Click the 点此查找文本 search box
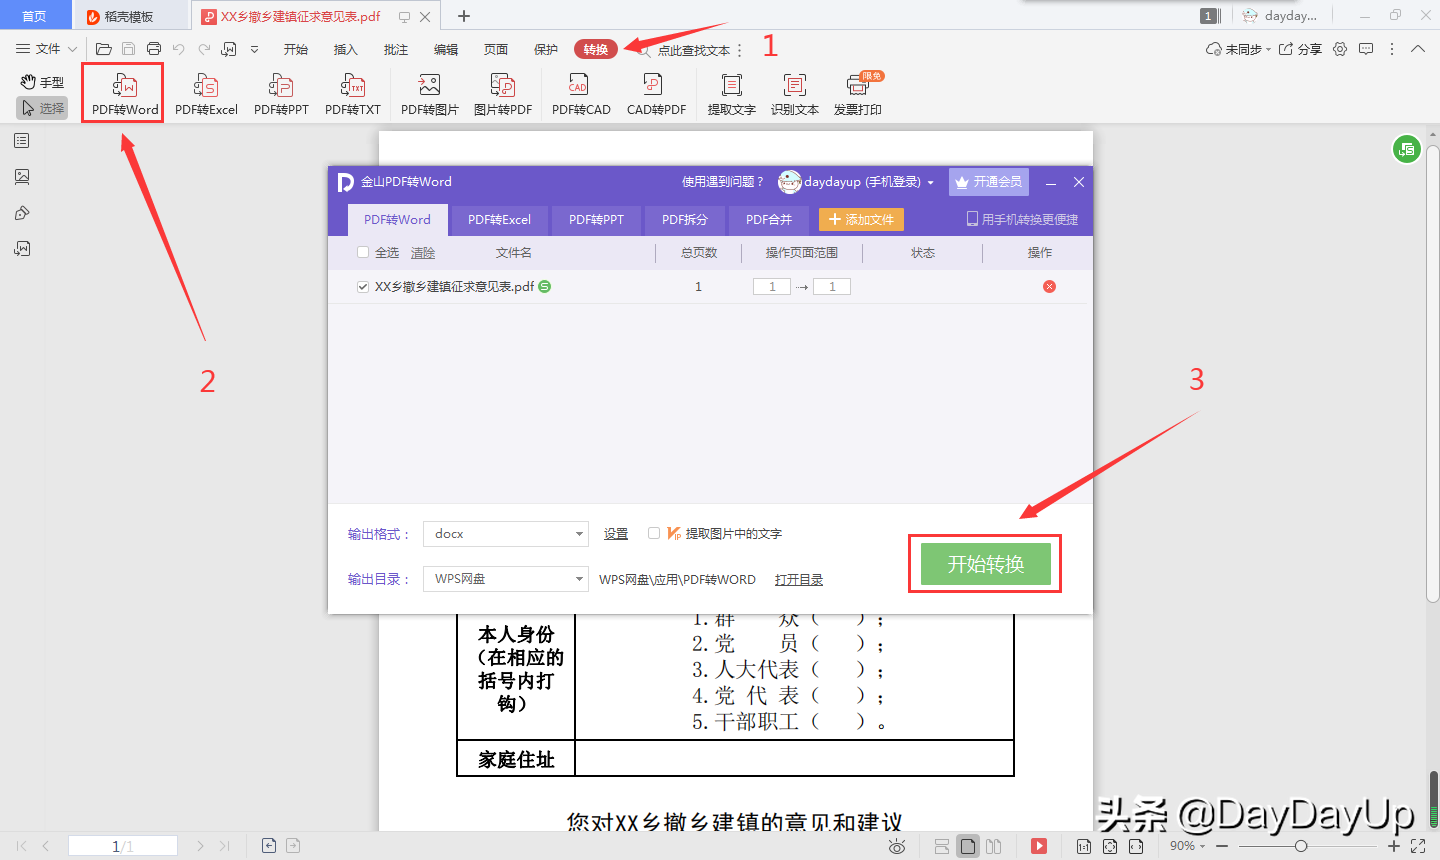This screenshot has height=860, width=1440. click(694, 50)
